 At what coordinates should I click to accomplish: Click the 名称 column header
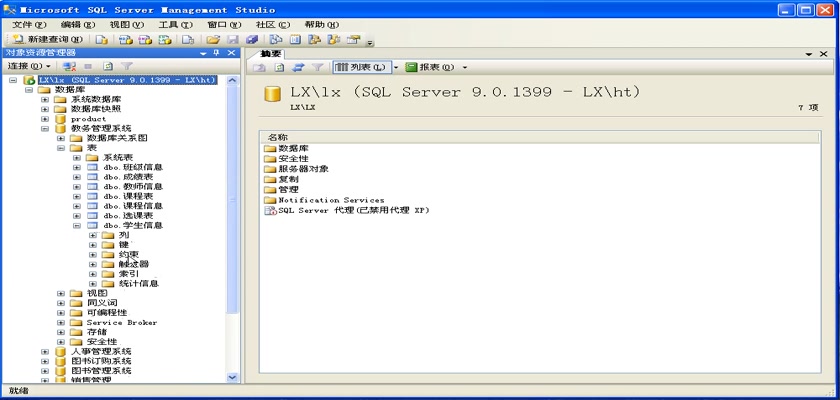[539, 138]
